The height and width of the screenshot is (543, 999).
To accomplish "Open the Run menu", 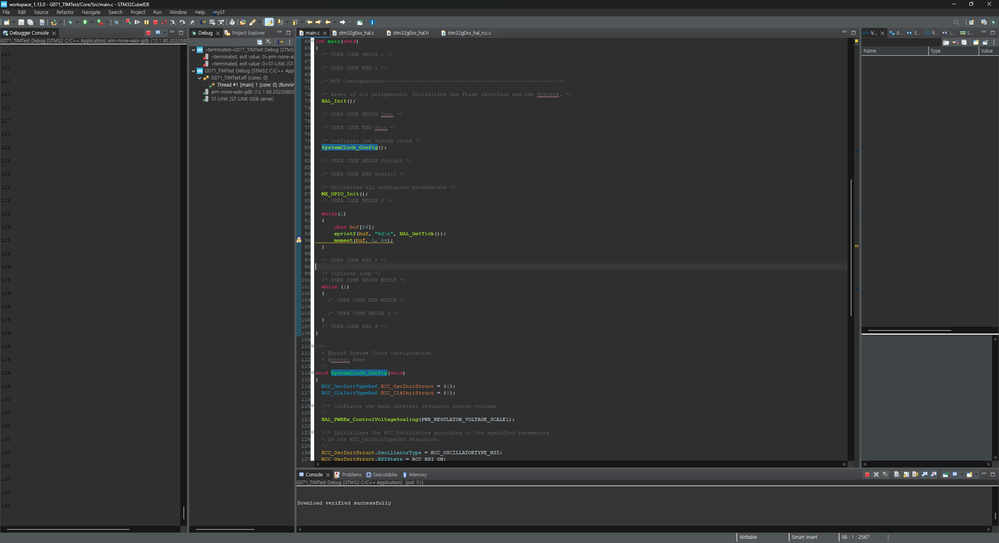I will 157,12.
